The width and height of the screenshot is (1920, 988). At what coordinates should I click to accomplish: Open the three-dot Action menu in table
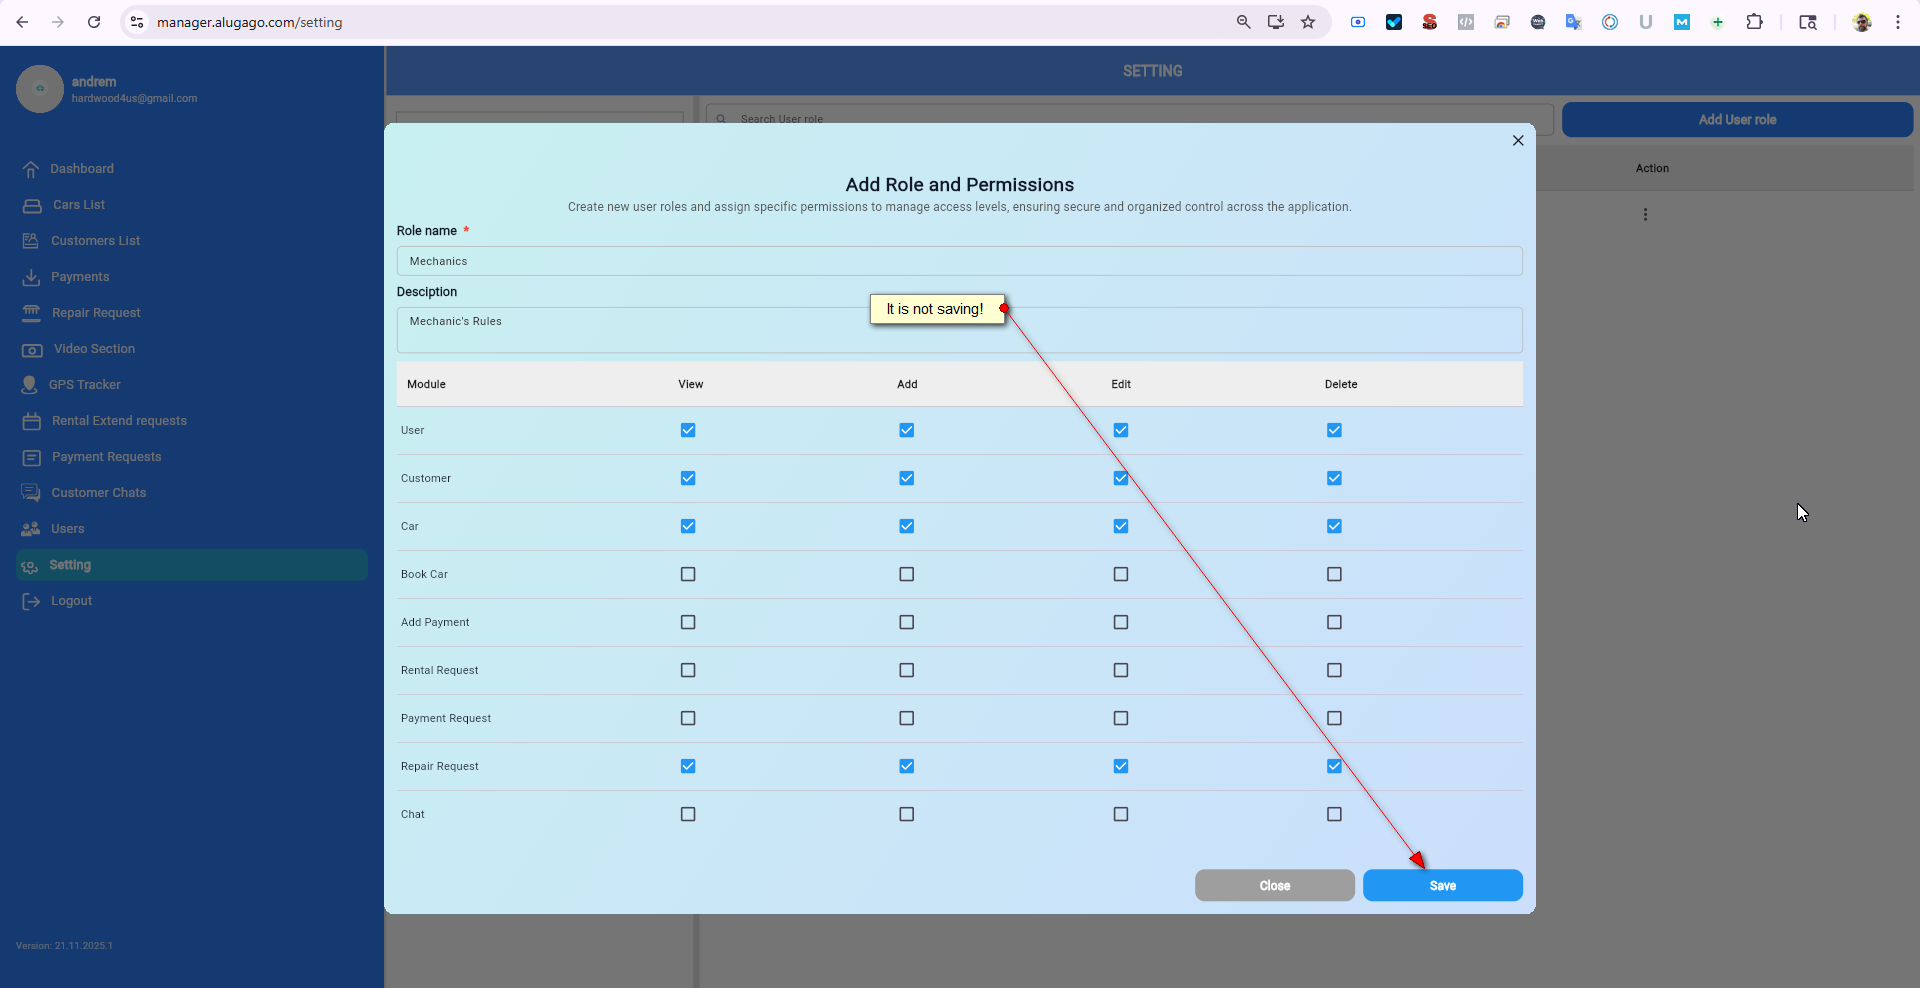pyautogui.click(x=1645, y=215)
